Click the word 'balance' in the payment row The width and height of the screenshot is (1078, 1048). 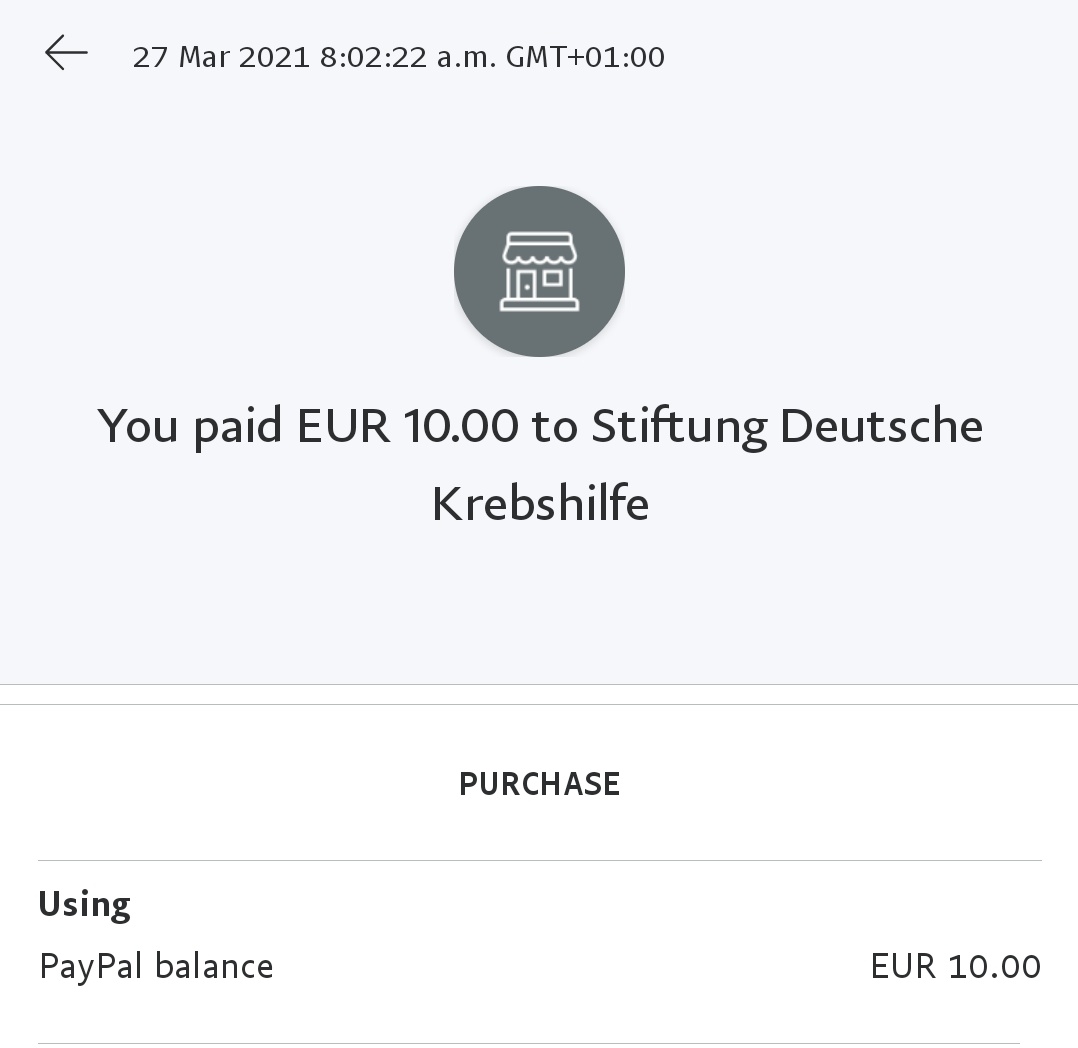(214, 967)
